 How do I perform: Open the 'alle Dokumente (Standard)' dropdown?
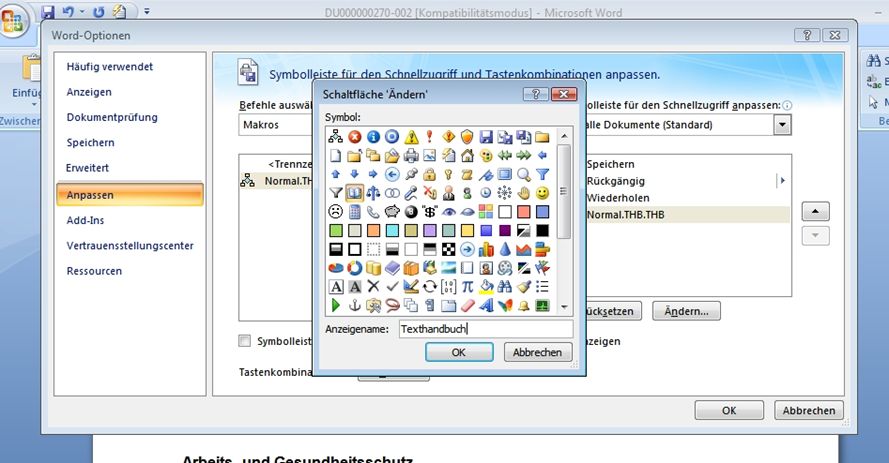[782, 125]
